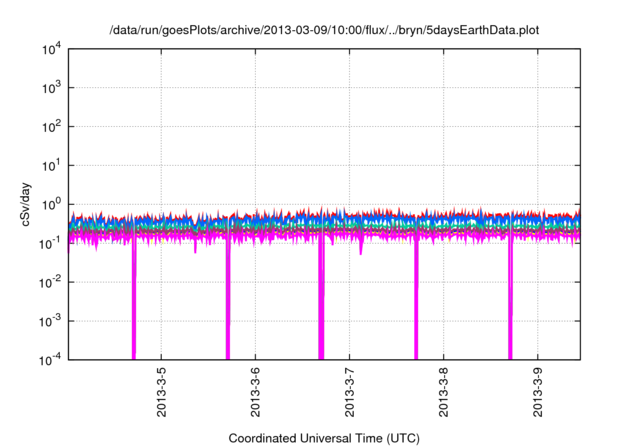Image resolution: width=640 pixels, height=448 pixels.
Task: Click the 10^2 y-axis tick label
Action: [52, 127]
